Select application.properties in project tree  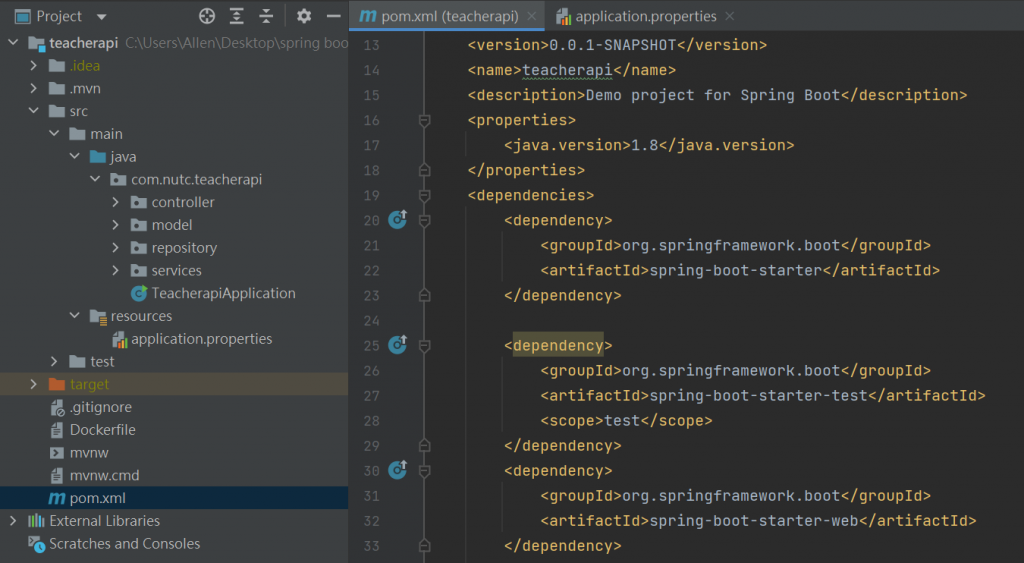click(201, 339)
